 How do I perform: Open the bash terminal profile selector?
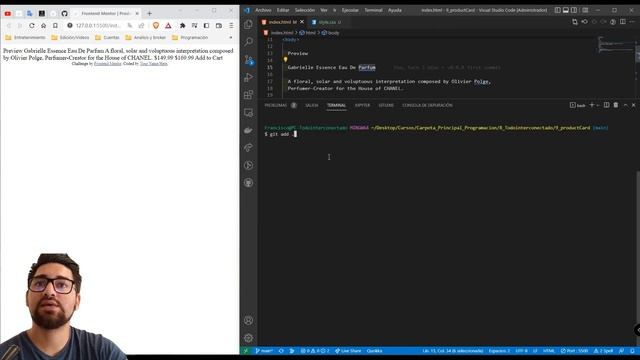tap(578, 105)
